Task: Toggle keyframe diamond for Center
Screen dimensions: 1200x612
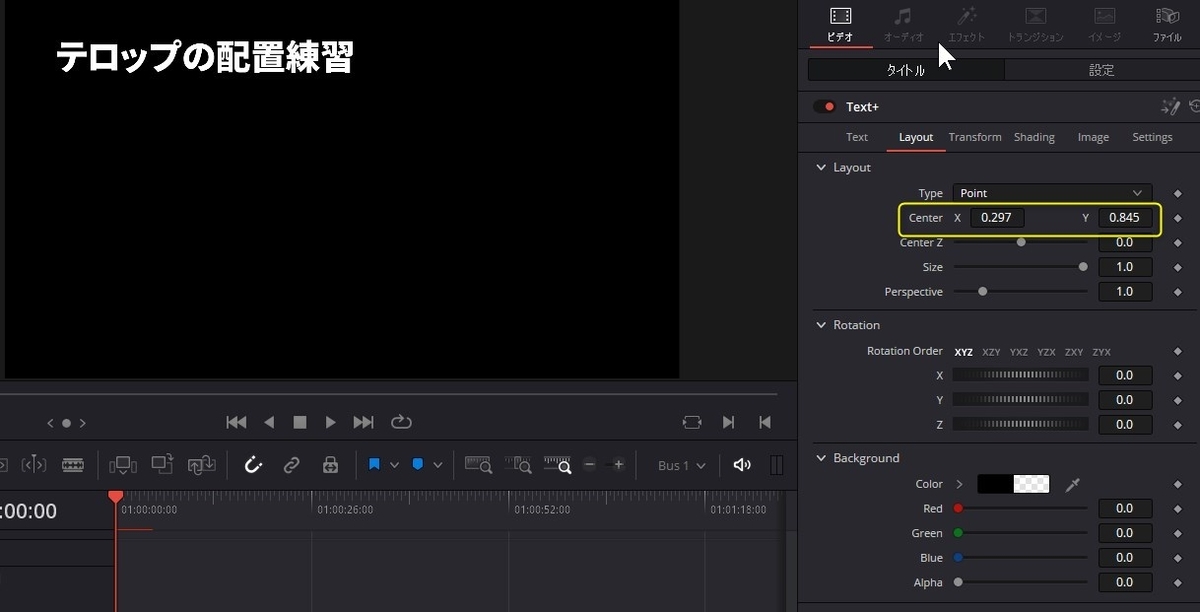Action: pos(1178,218)
